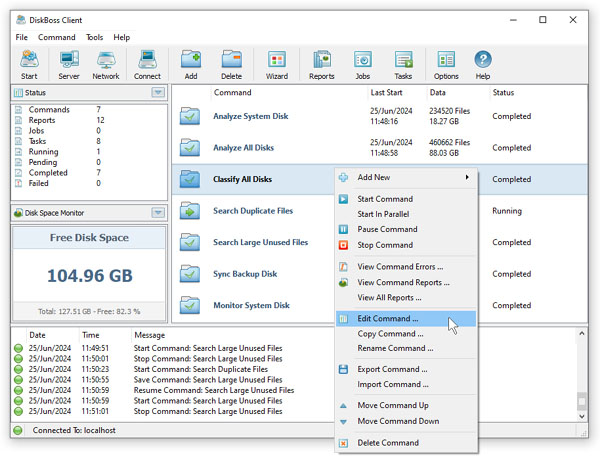Click 'Total: 127.51 GB - Free: 82.3 %' text
This screenshot has height=458, width=600.
[x=89, y=311]
